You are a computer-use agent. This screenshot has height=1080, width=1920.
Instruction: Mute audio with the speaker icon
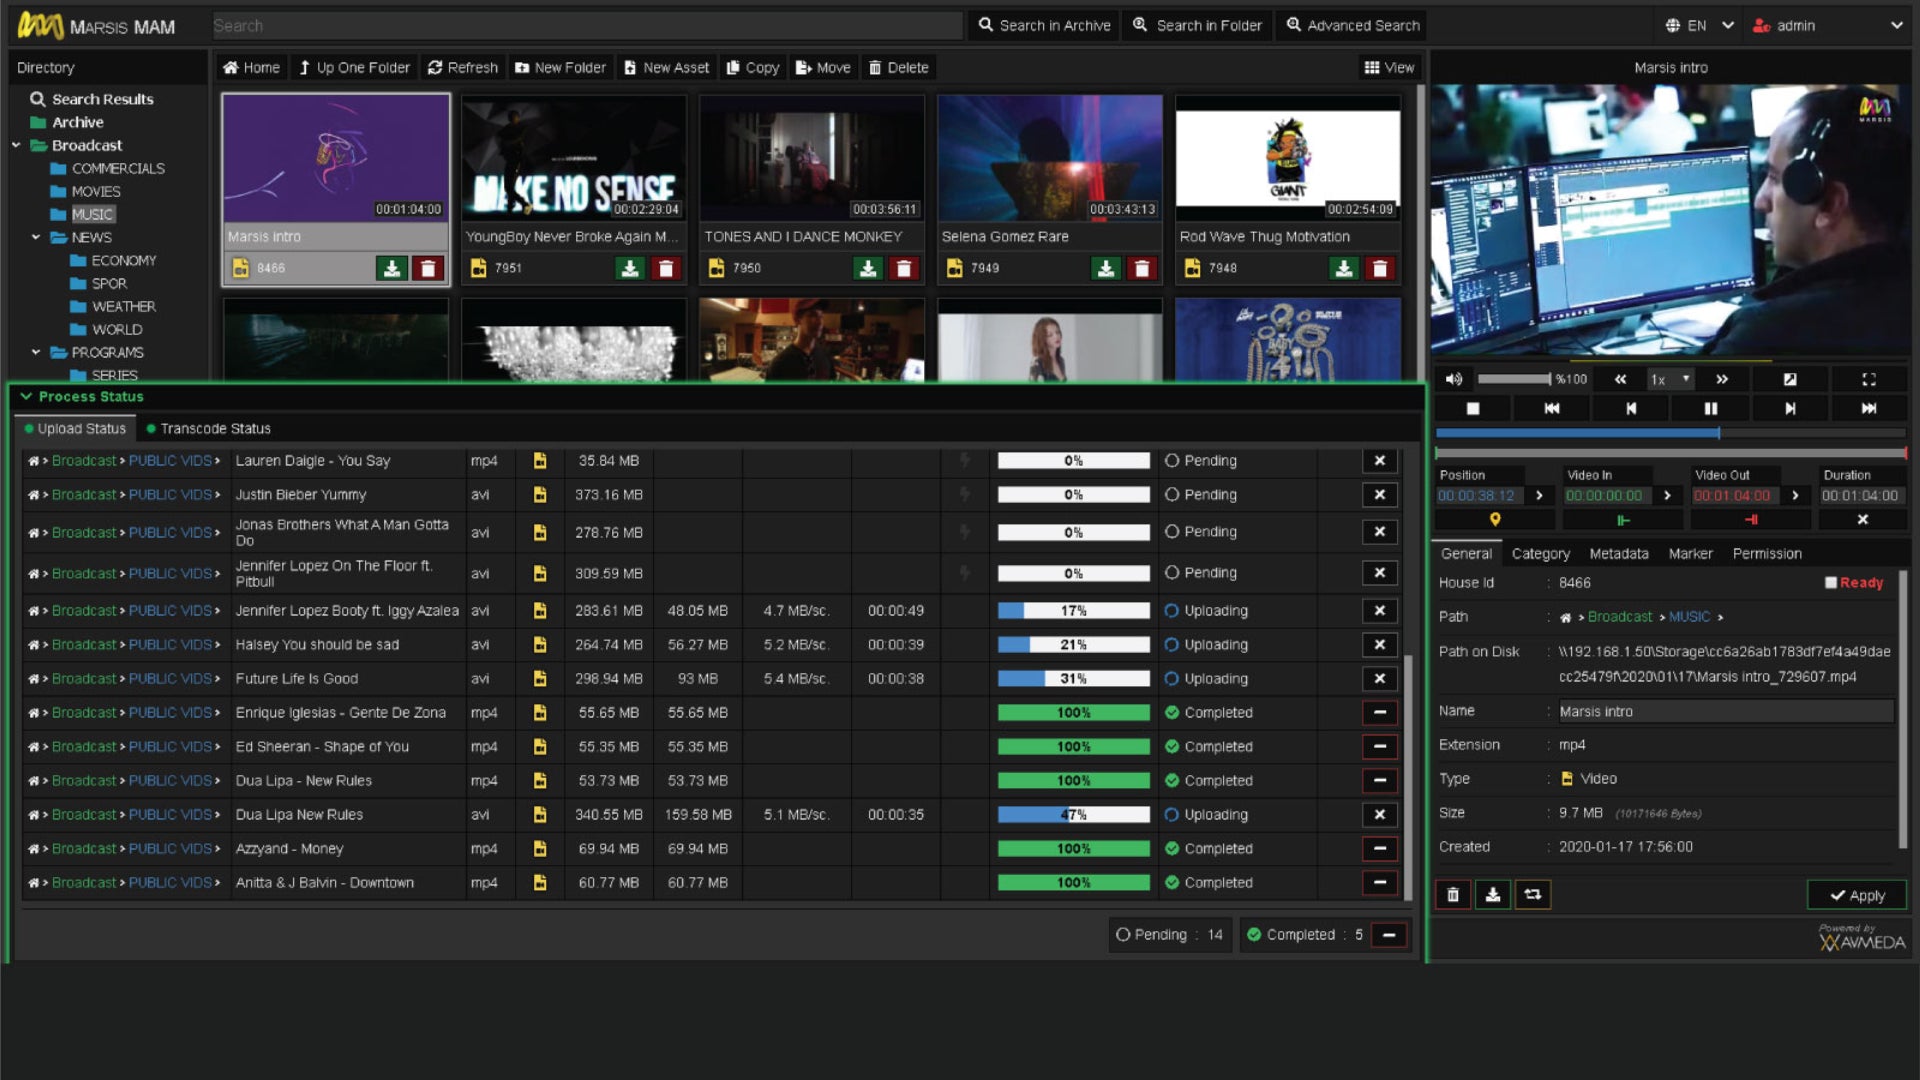click(1454, 379)
